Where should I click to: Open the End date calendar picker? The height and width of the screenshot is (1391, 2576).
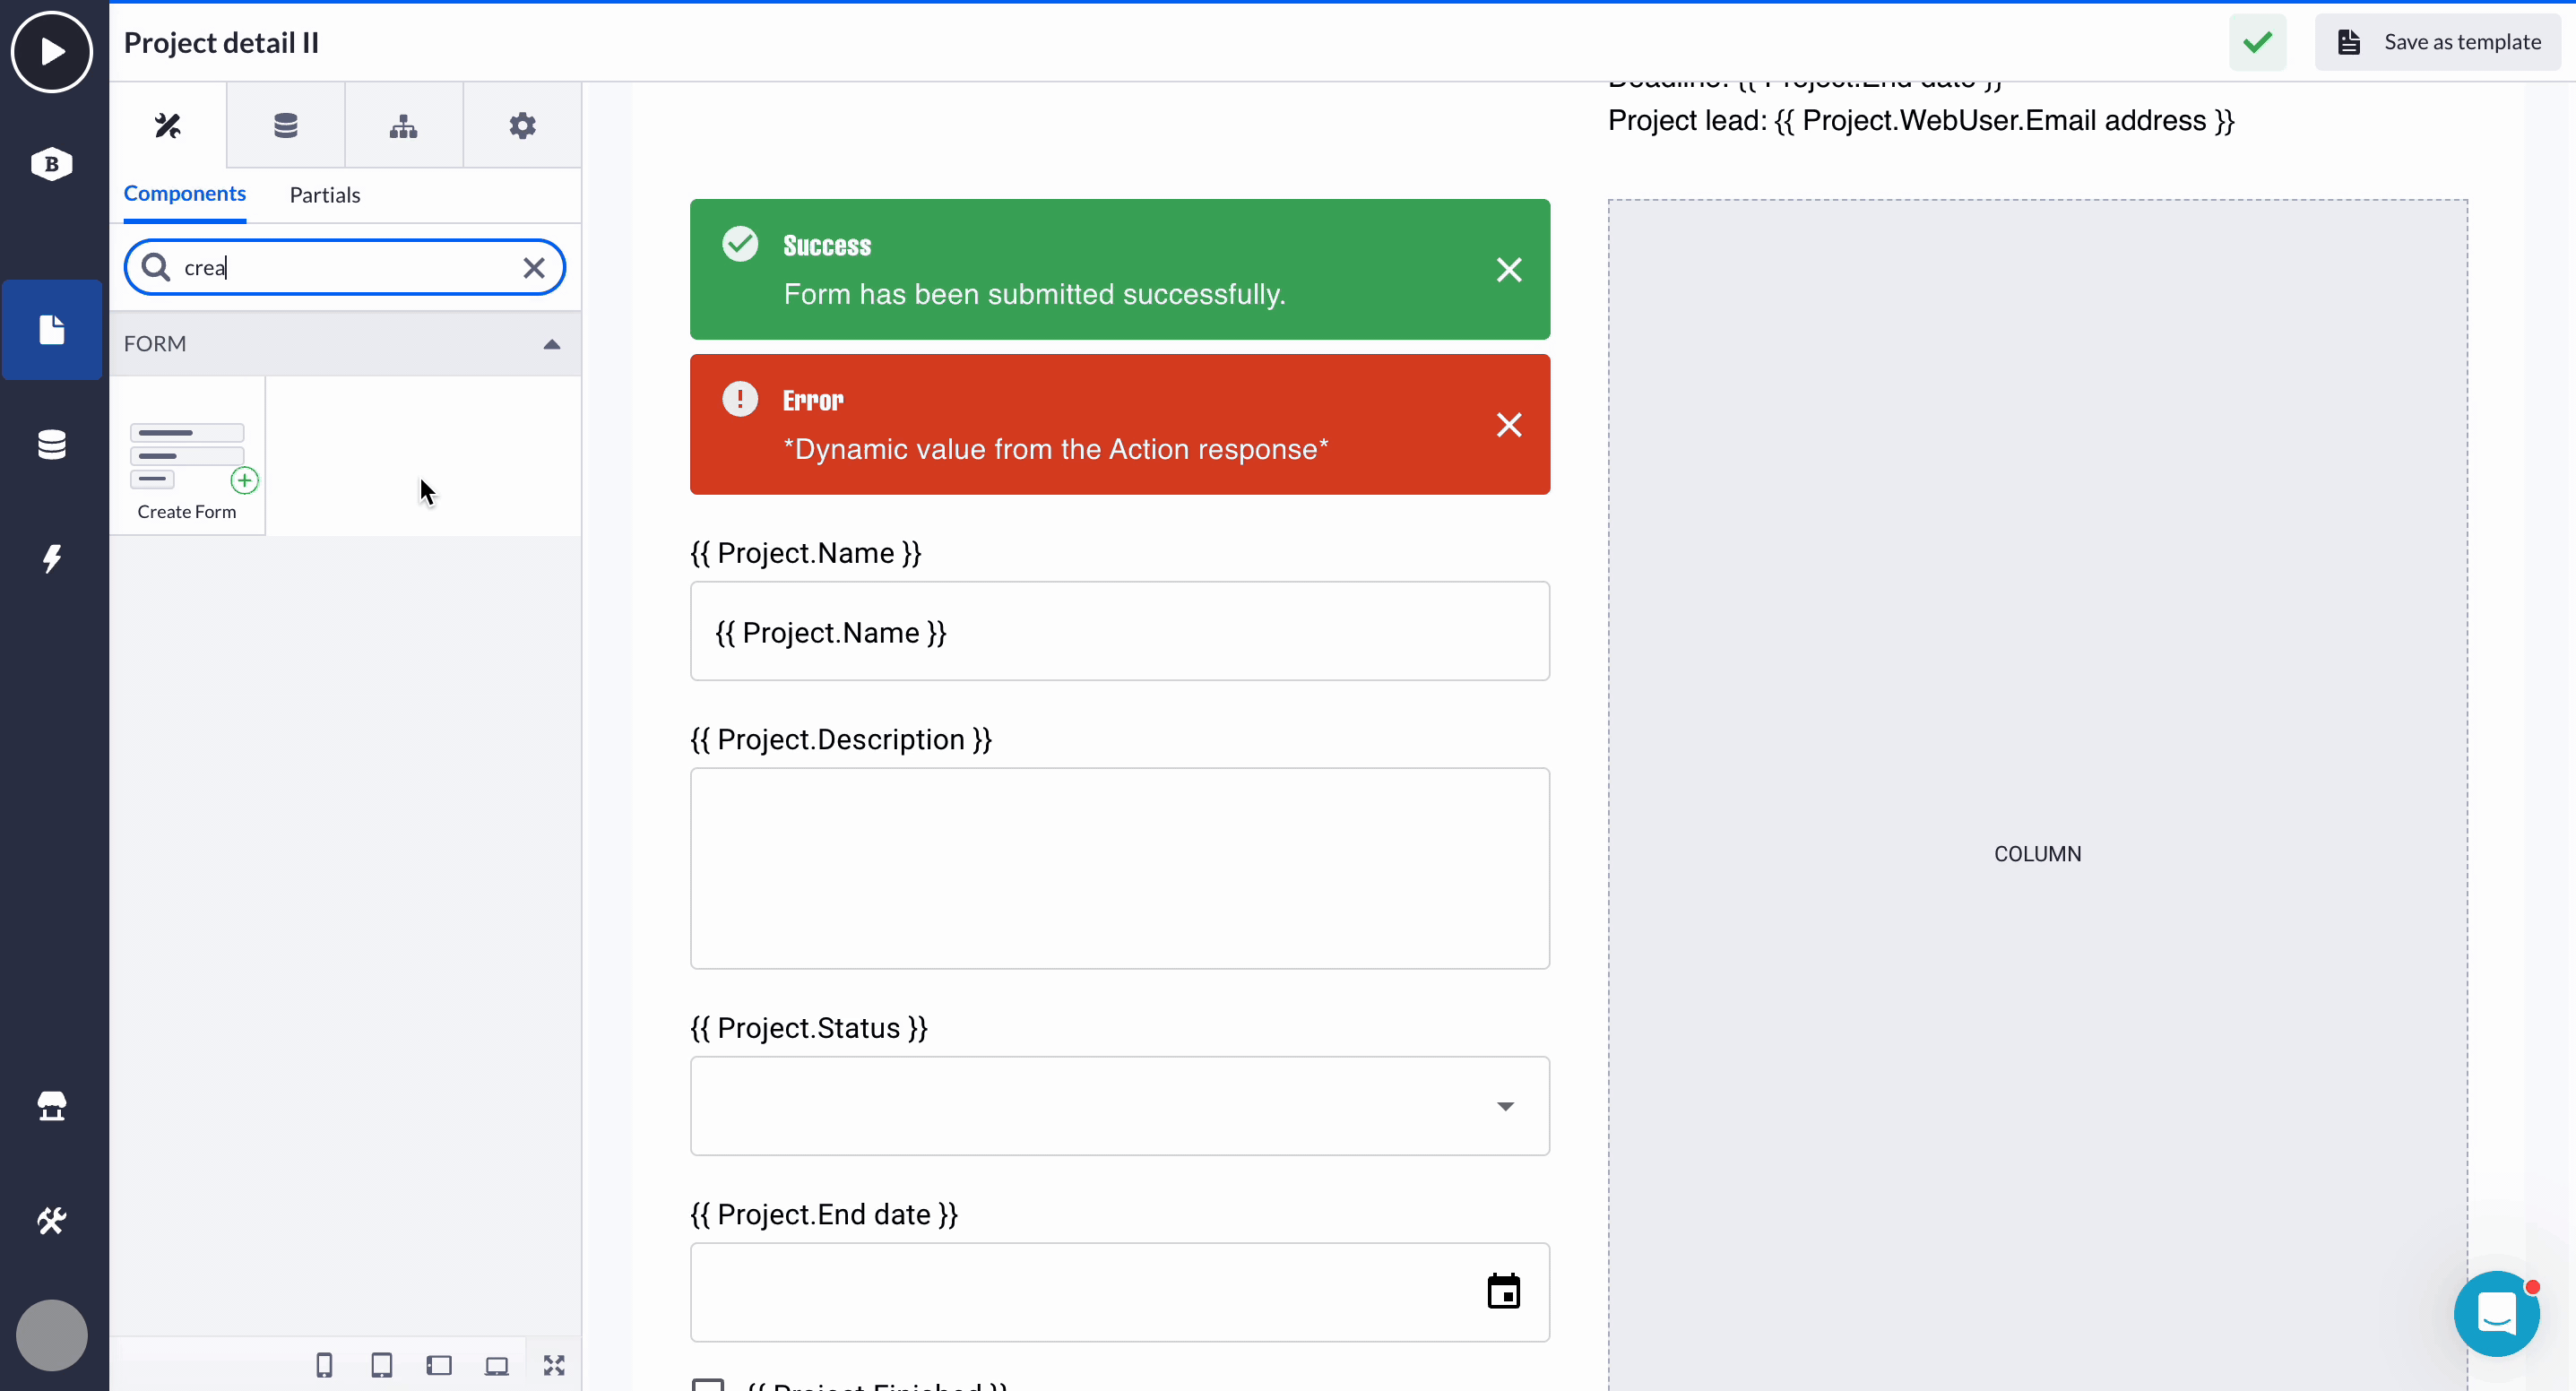pos(1504,1291)
